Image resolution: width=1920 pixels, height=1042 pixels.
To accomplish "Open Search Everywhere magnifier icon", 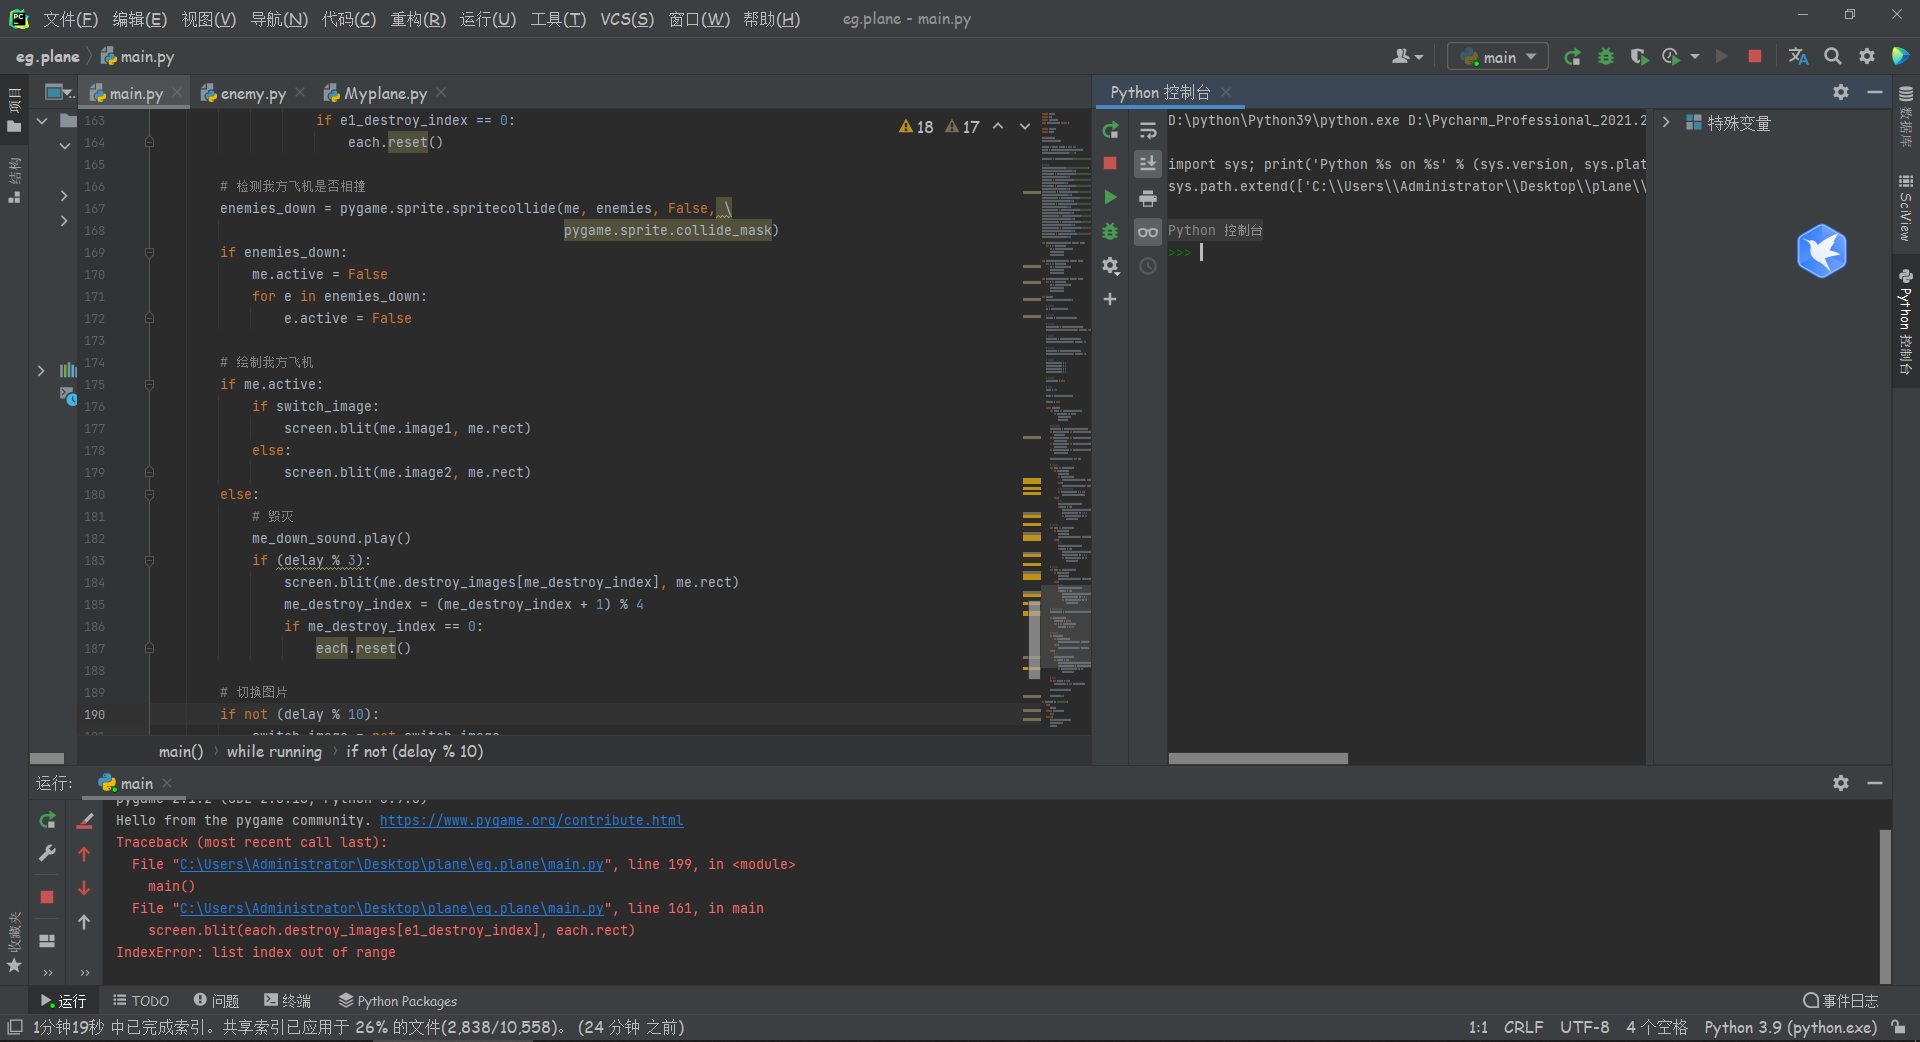I will click(x=1832, y=57).
